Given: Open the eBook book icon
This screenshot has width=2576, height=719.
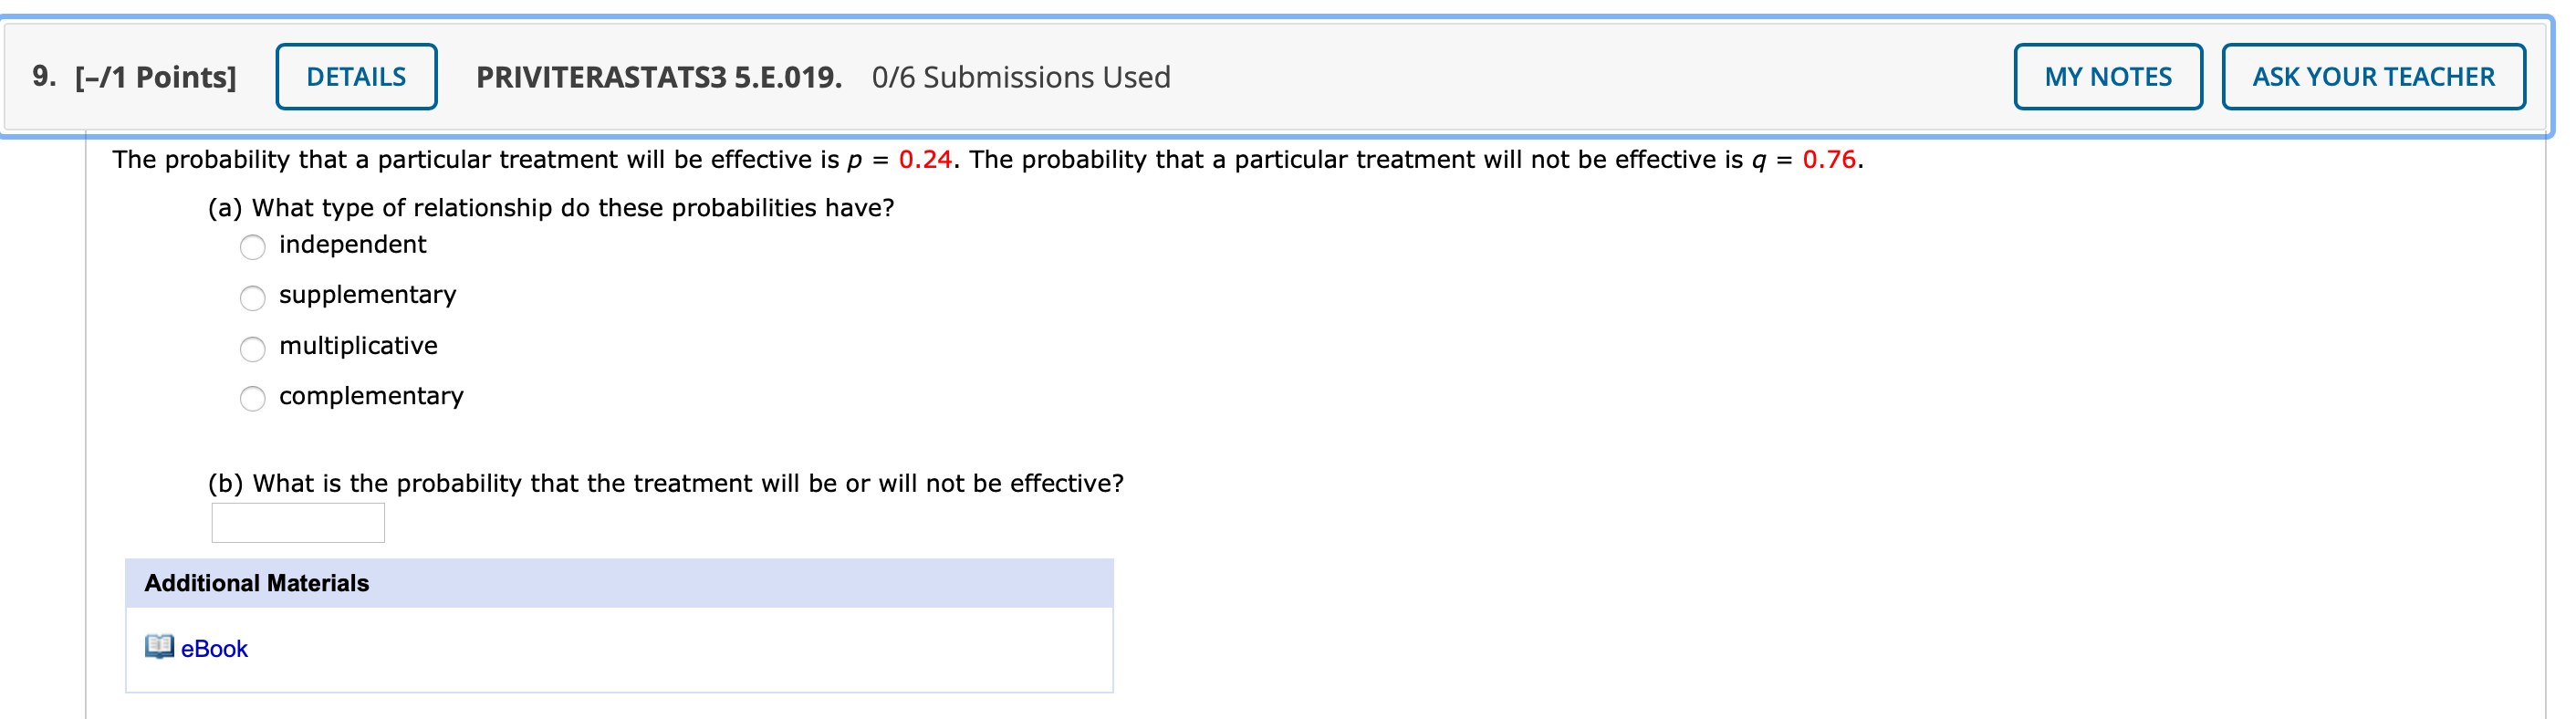Looking at the screenshot, I should pos(159,647).
